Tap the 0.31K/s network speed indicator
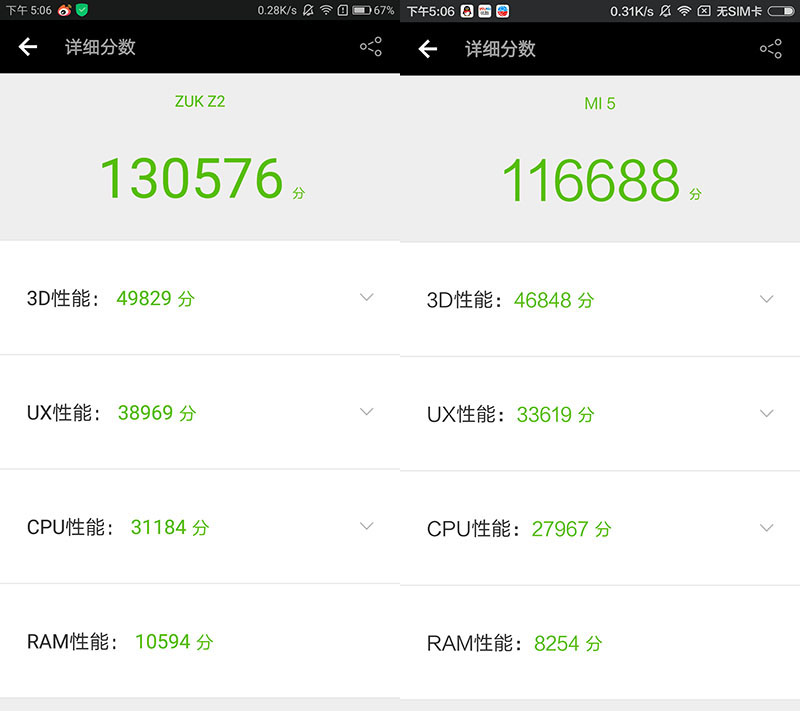 pos(632,11)
